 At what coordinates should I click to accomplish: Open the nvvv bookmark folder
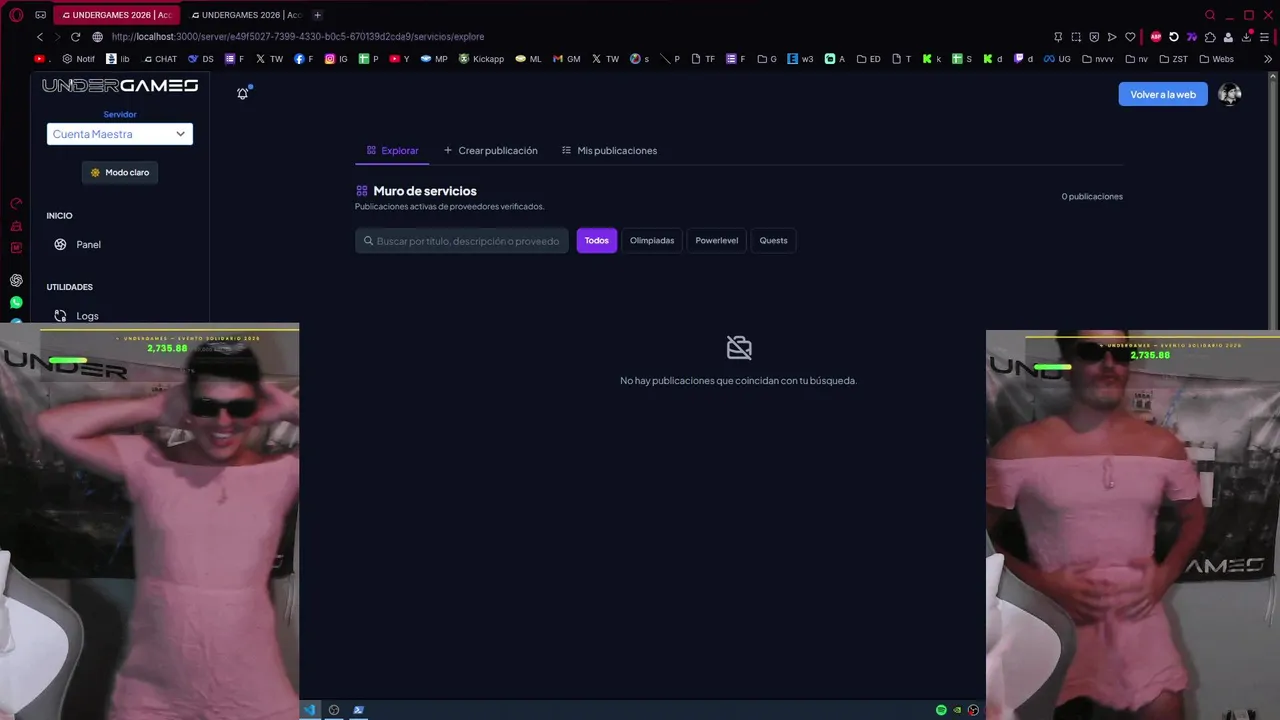click(x=1098, y=59)
